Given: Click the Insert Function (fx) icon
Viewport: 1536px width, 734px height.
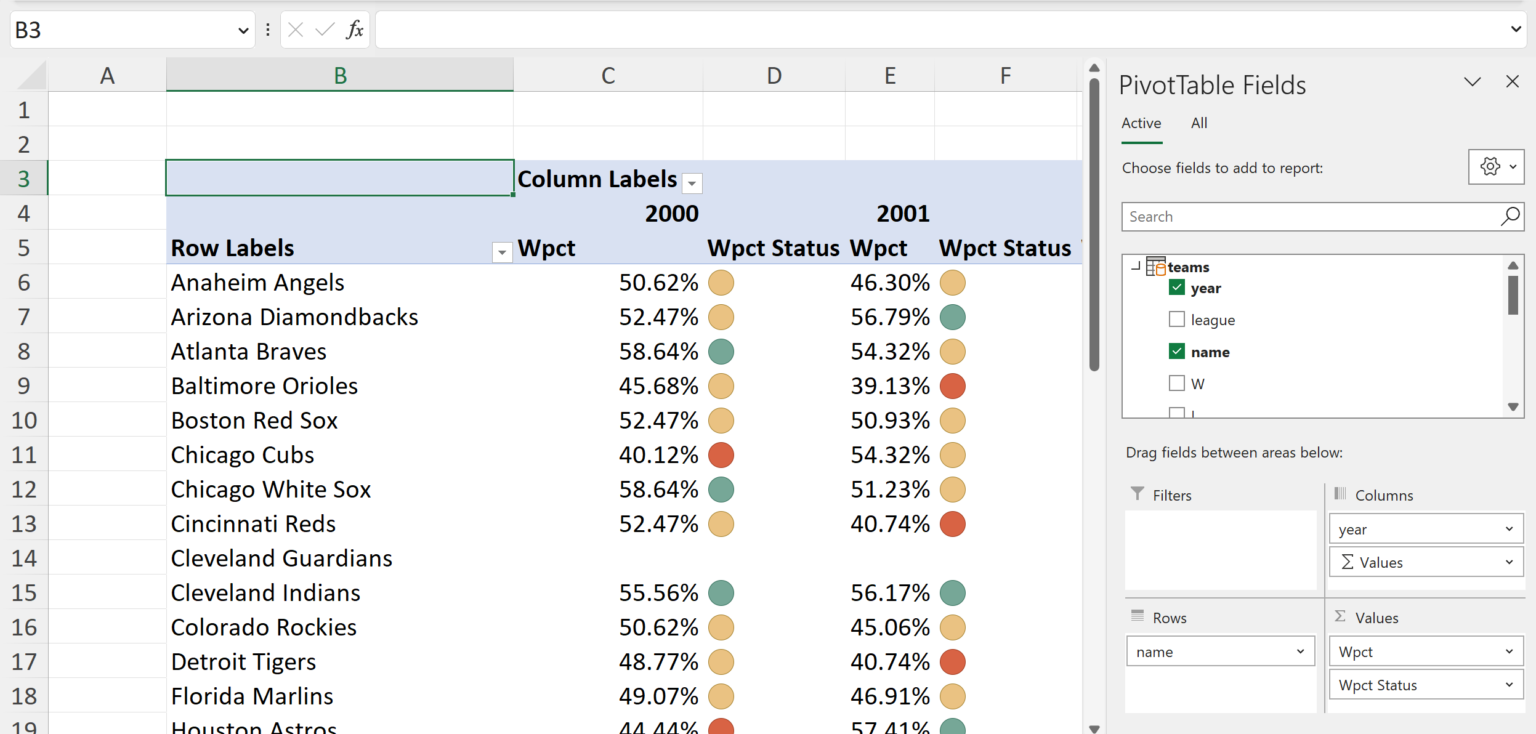Looking at the screenshot, I should point(355,29).
